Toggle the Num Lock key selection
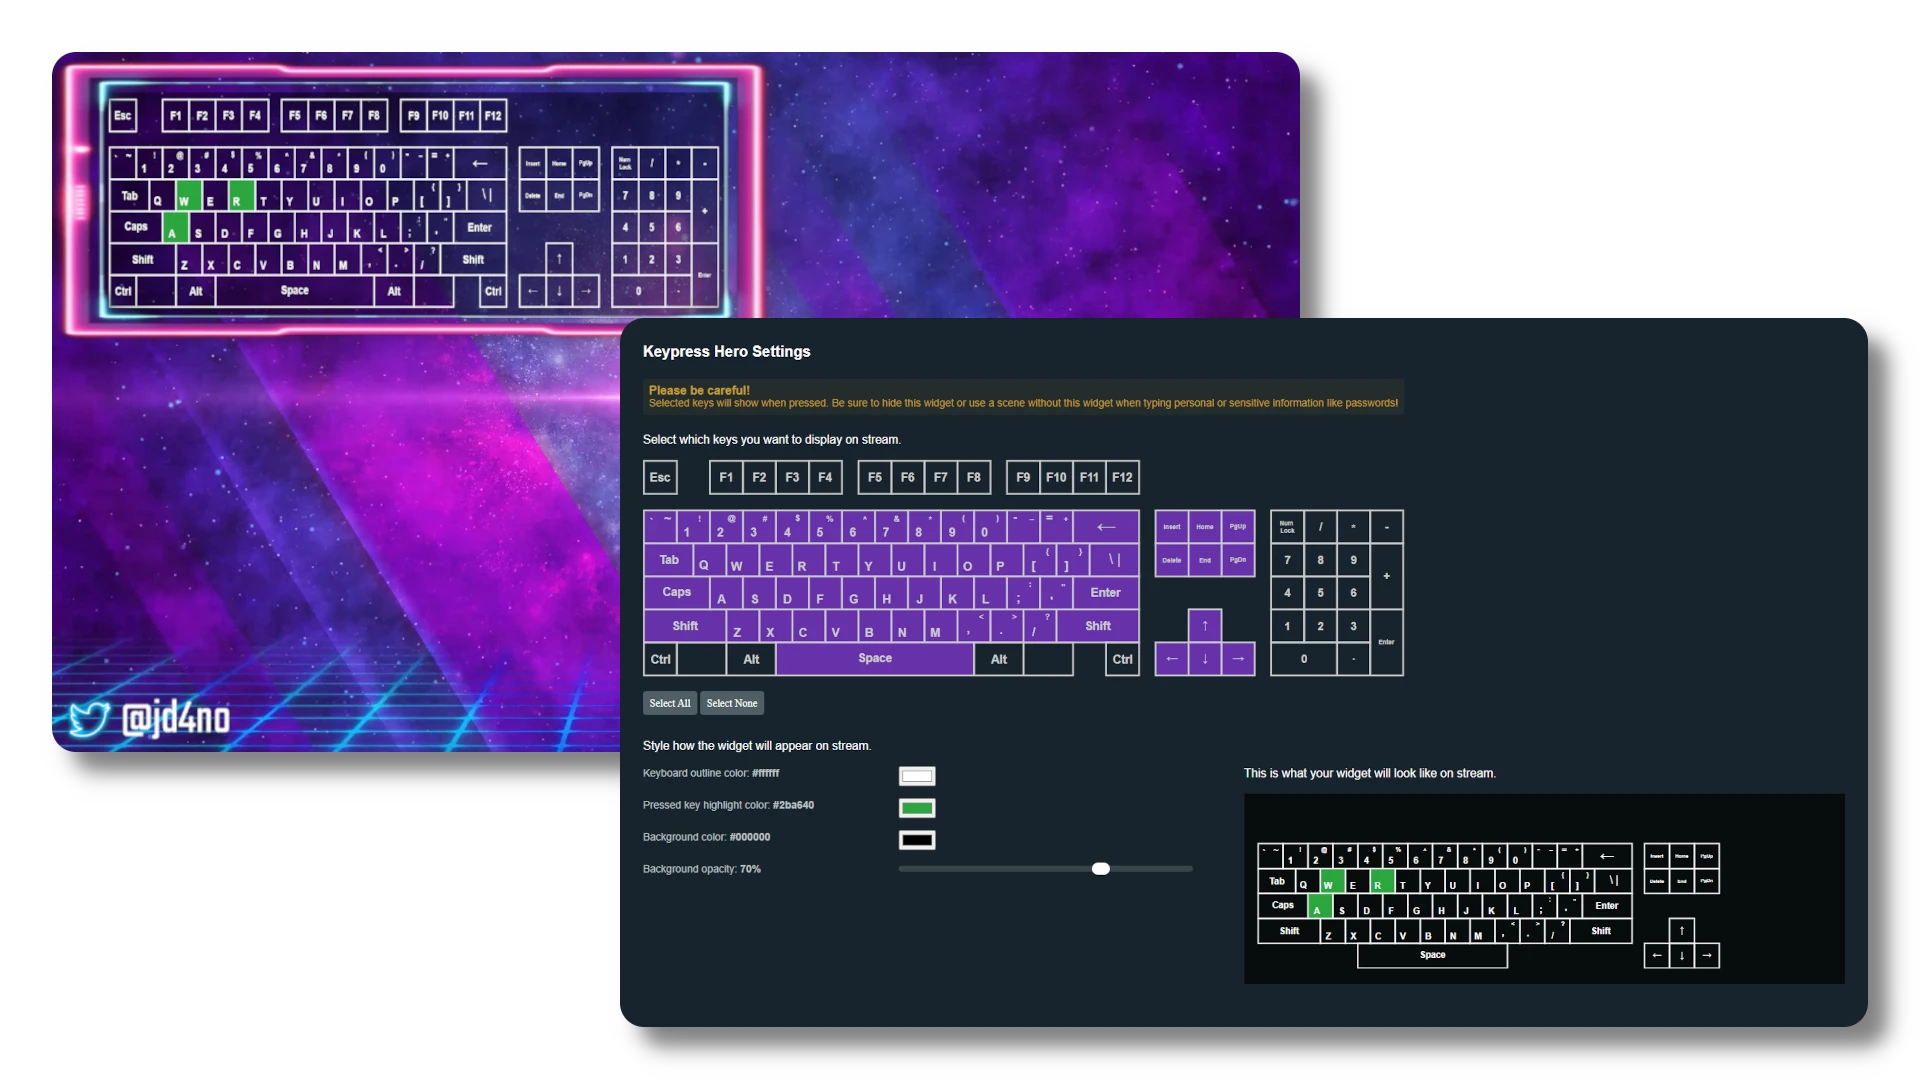Screen dimensions: 1920x1080 (1287, 527)
